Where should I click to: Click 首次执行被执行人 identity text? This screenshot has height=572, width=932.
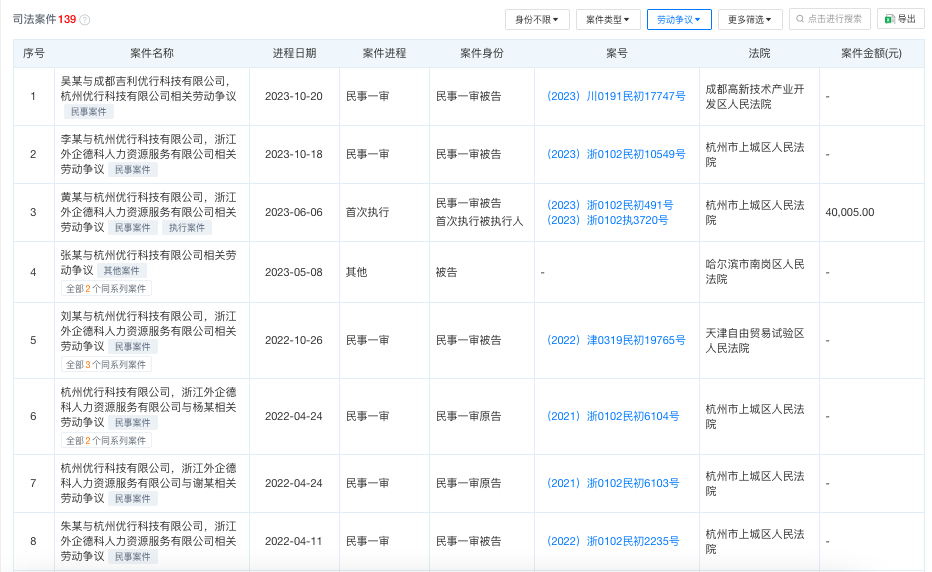[479, 221]
